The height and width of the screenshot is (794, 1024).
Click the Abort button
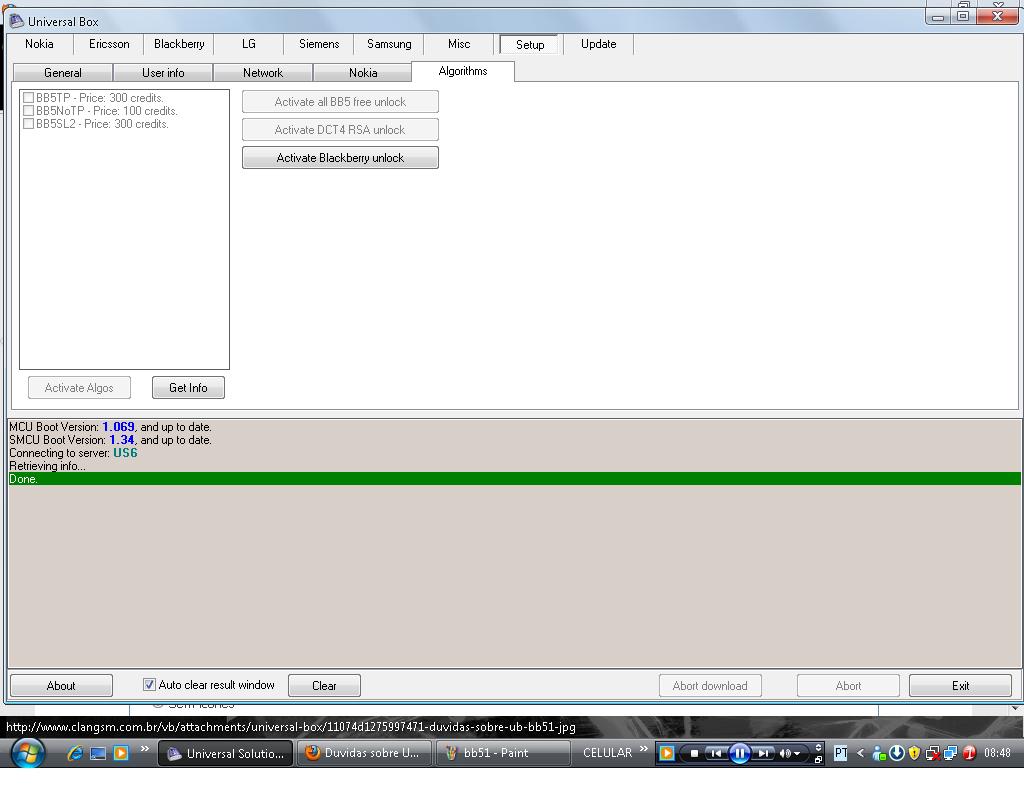[848, 686]
